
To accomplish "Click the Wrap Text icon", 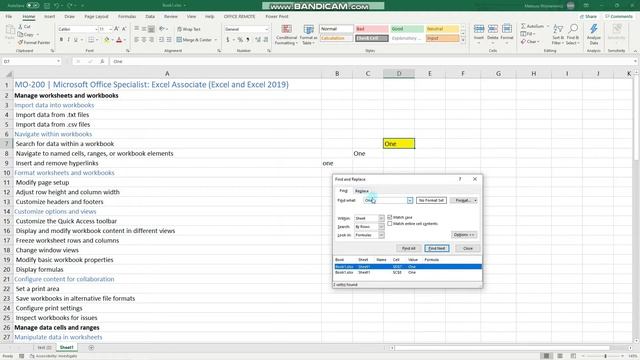I will pos(180,29).
